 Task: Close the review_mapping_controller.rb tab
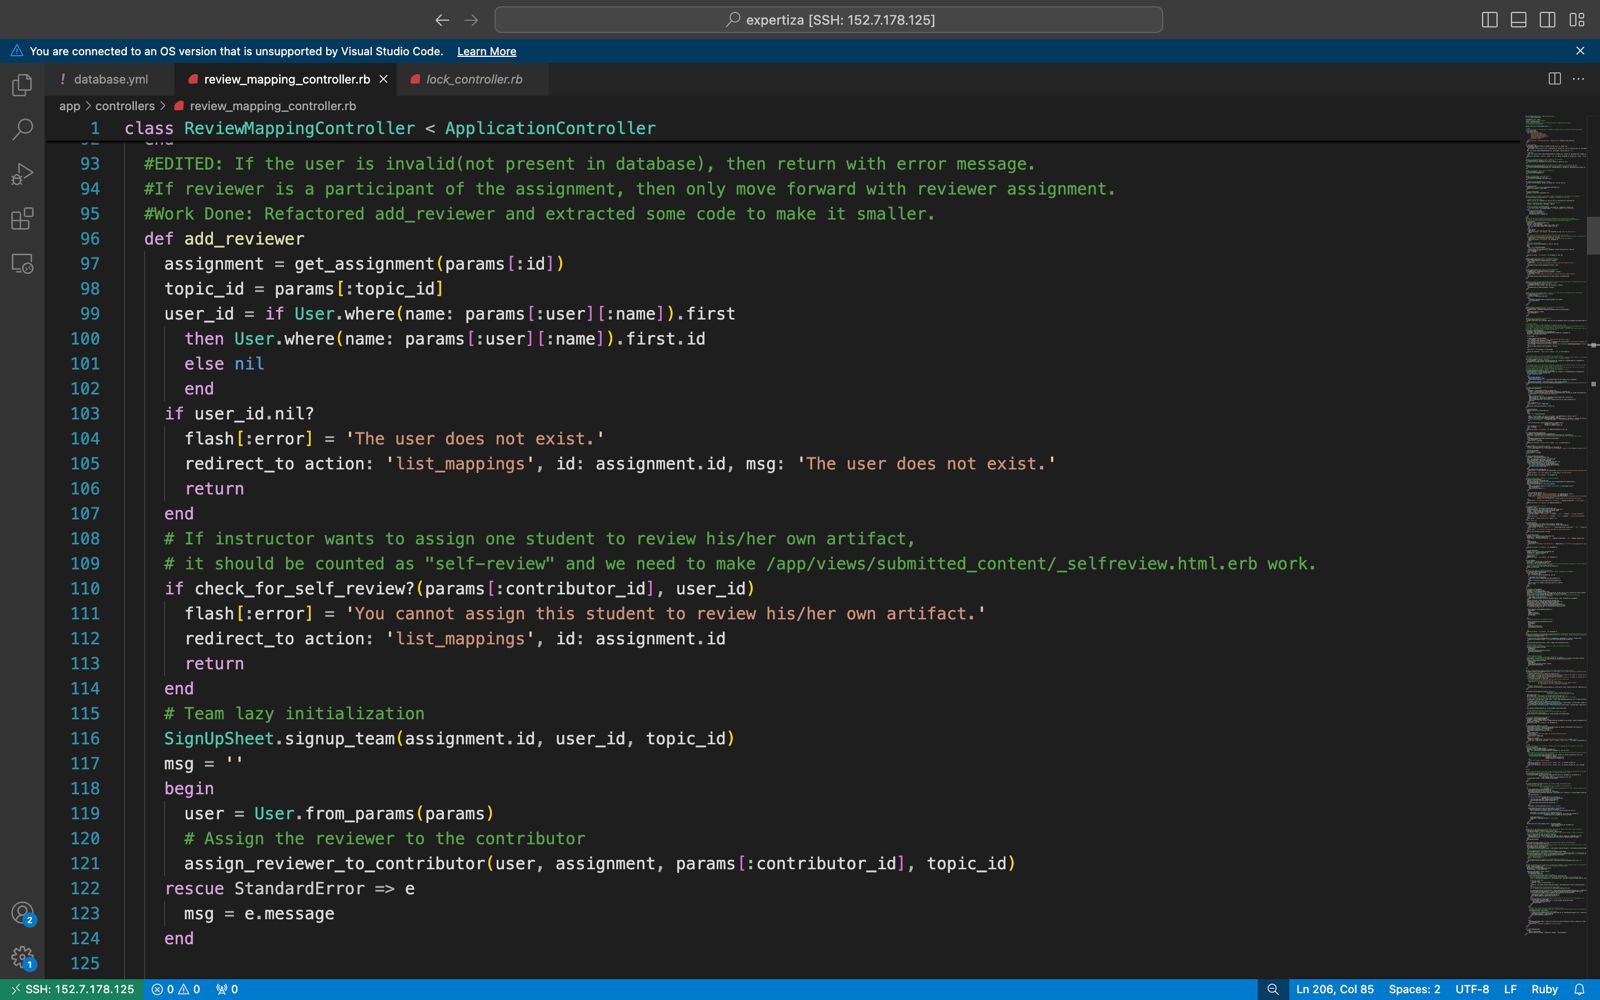click(383, 79)
